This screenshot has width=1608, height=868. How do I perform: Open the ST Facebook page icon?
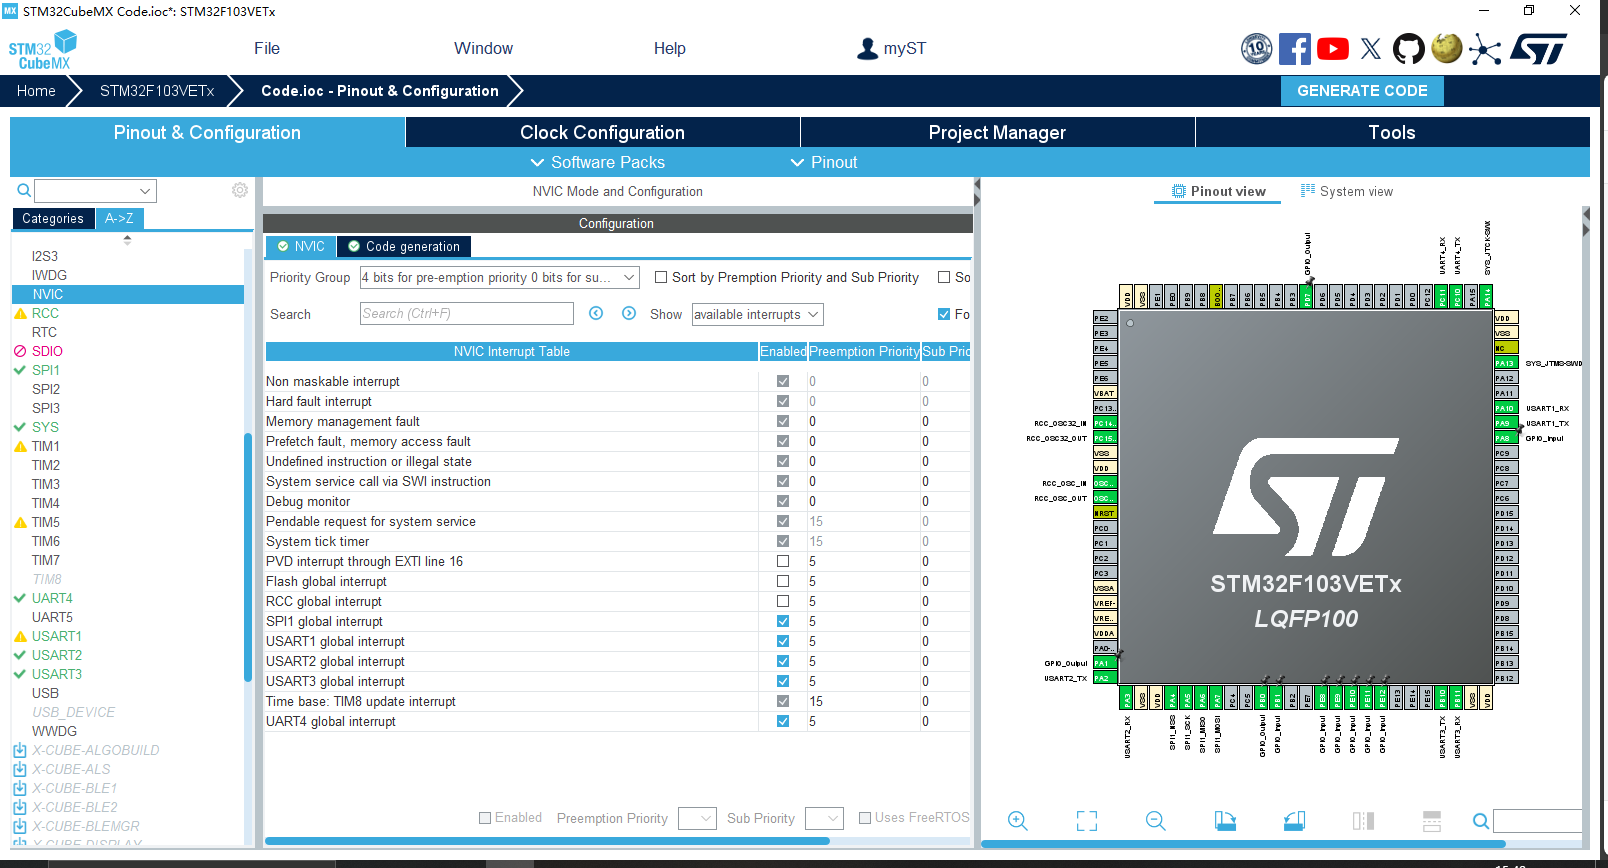(1295, 48)
